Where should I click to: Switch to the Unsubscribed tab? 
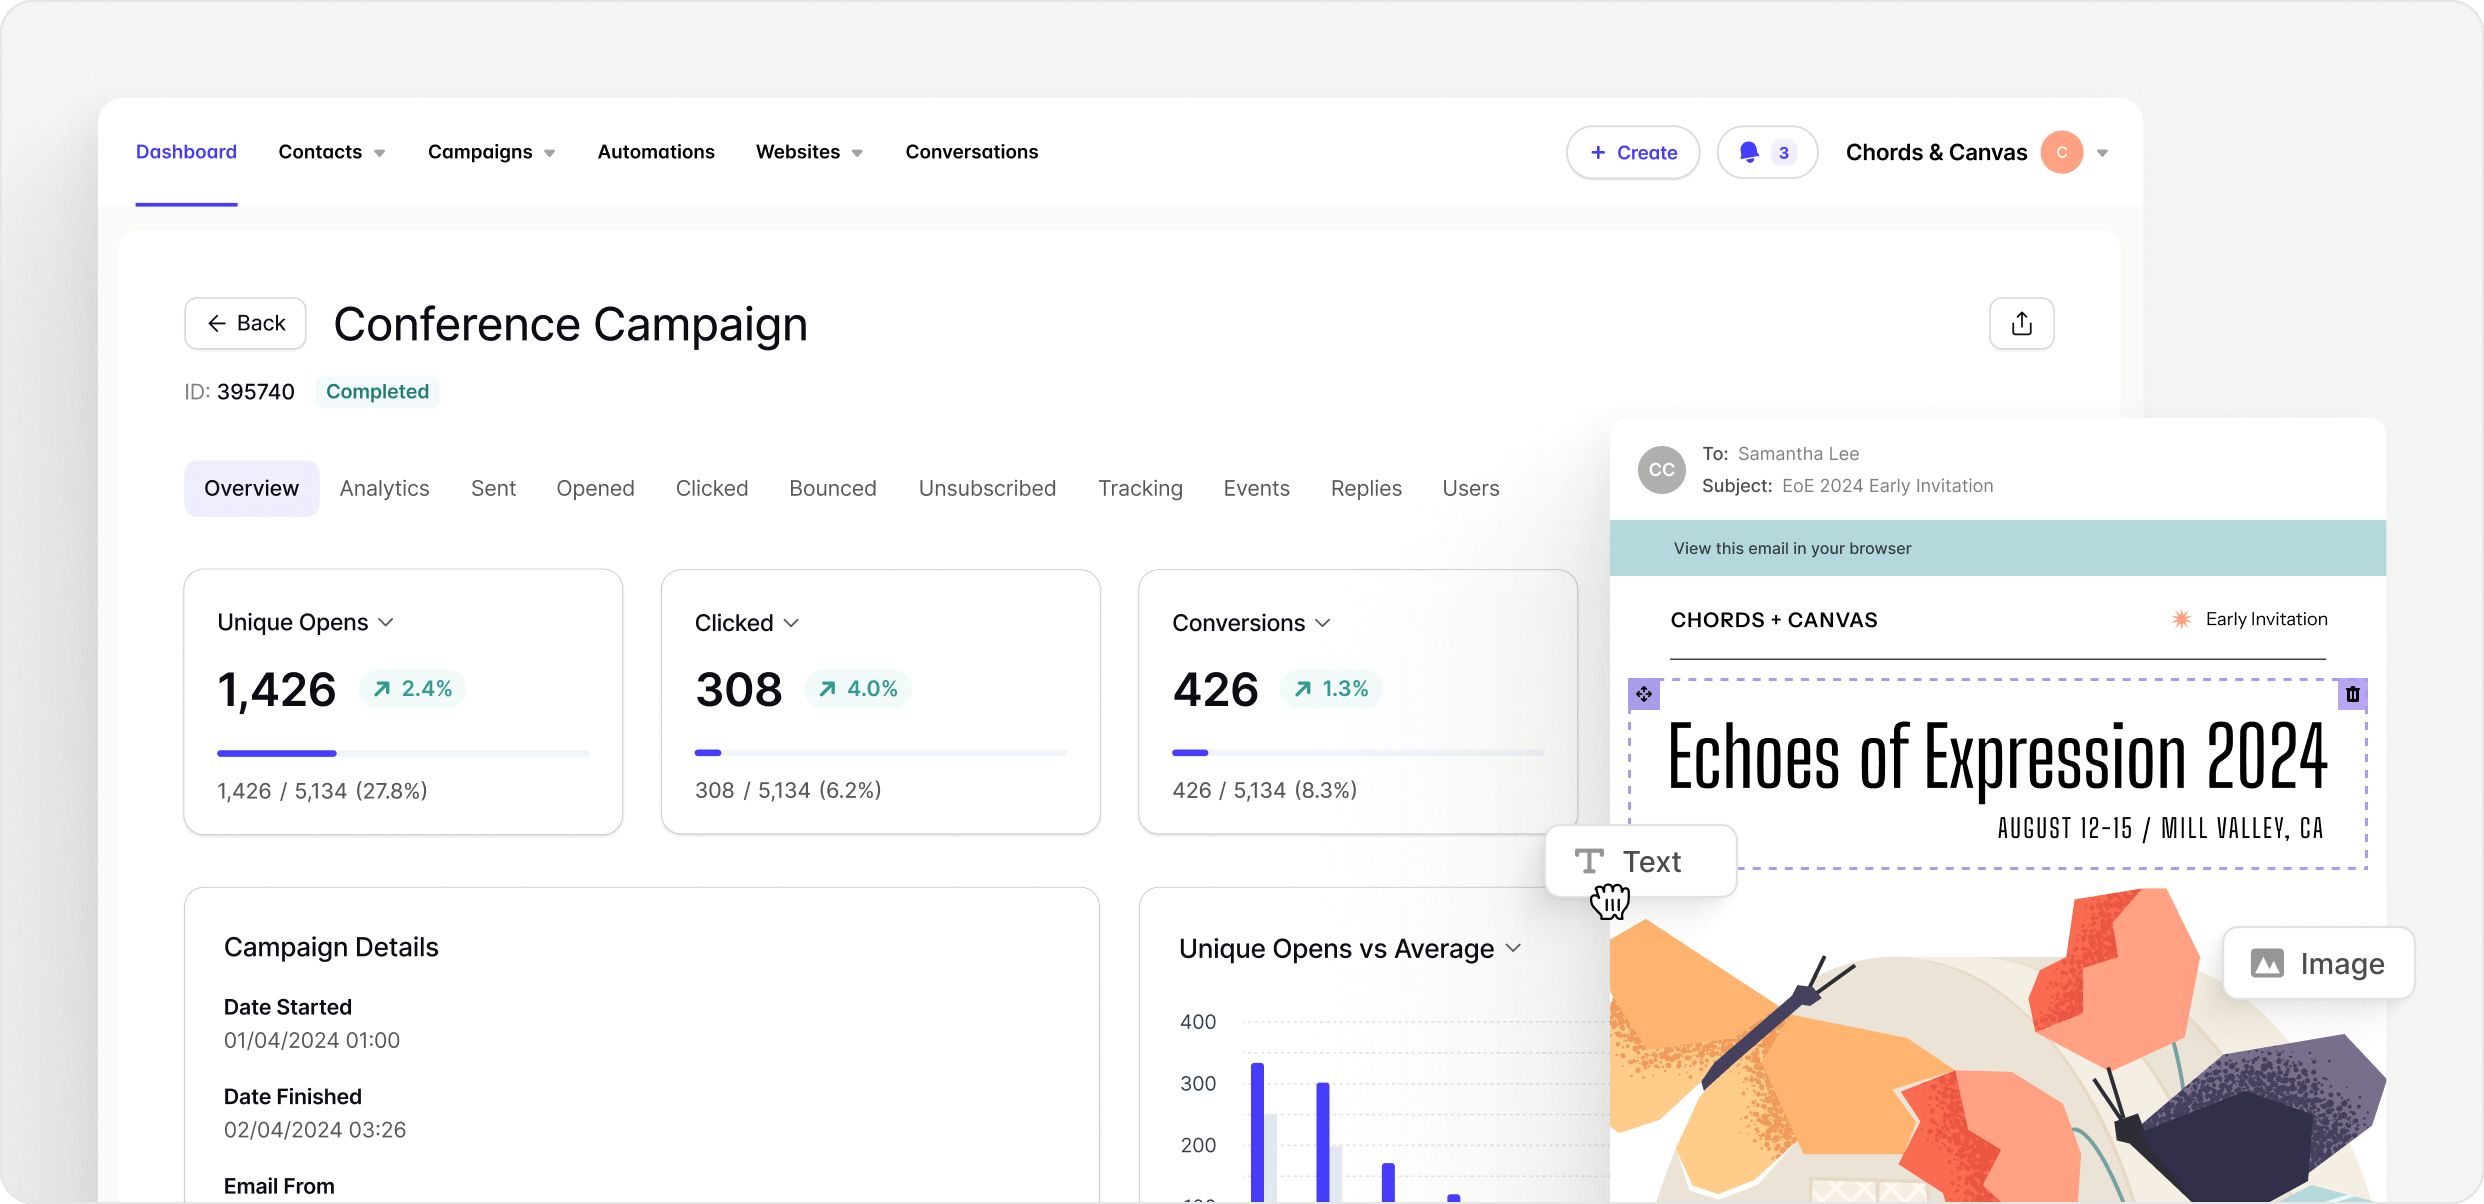987,488
